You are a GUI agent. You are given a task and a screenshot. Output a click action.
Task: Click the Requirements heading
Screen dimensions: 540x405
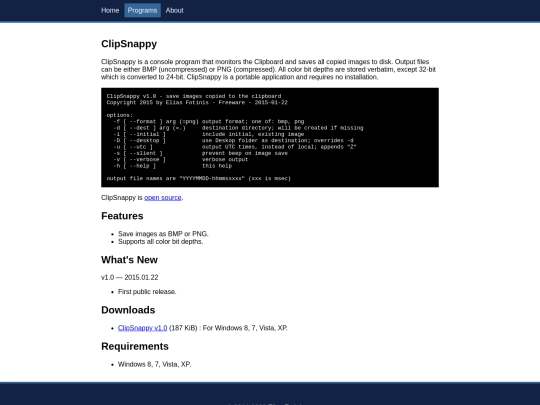pyautogui.click(x=135, y=346)
